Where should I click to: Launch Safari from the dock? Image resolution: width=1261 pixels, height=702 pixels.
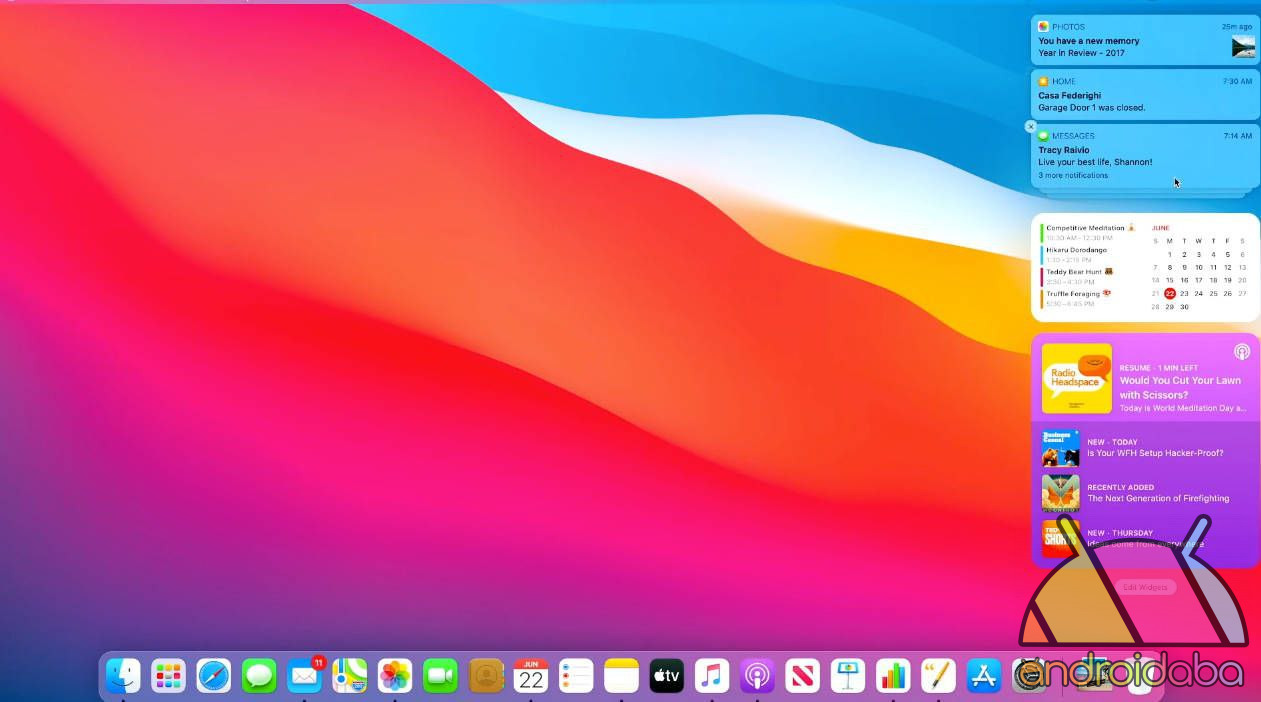pos(214,676)
